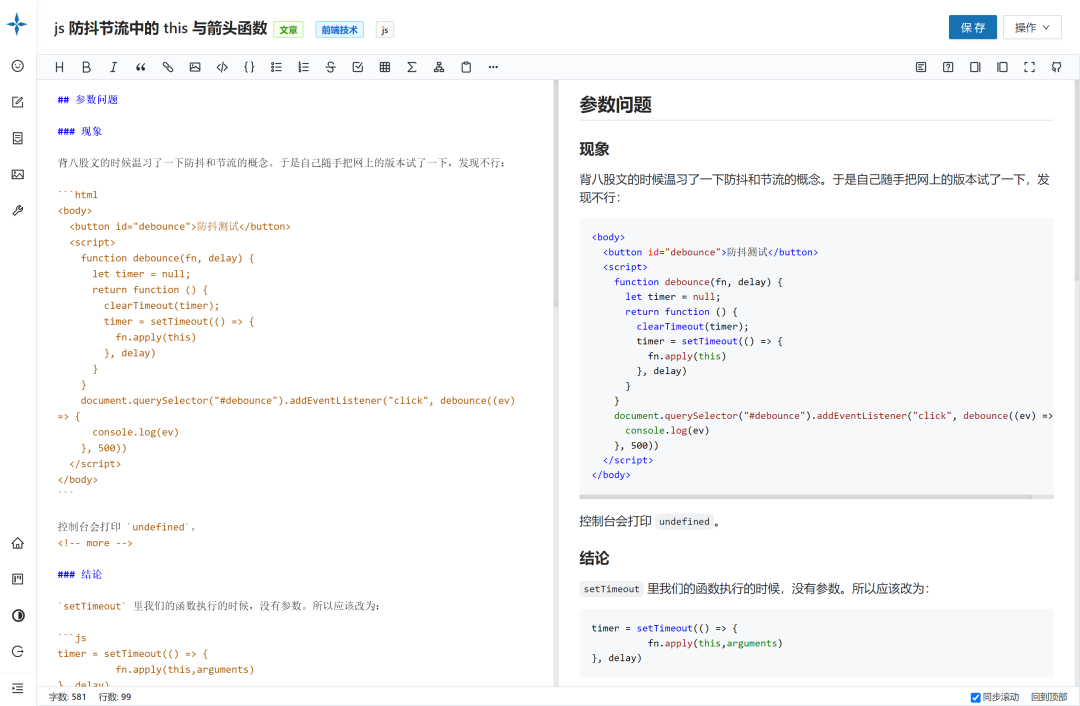1080x706 pixels.
Task: Click the 'undefined' inline code in preview
Action: [684, 521]
